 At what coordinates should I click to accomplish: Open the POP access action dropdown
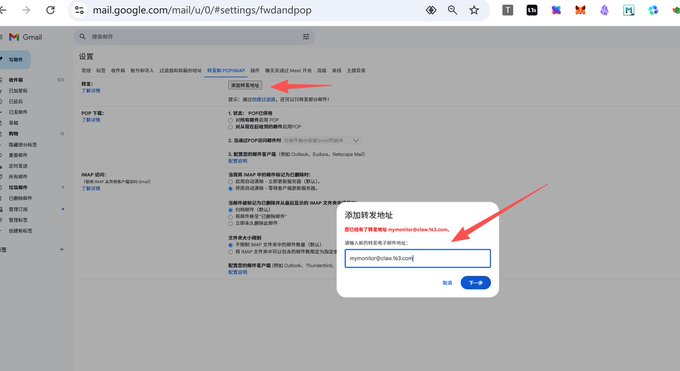coord(322,141)
